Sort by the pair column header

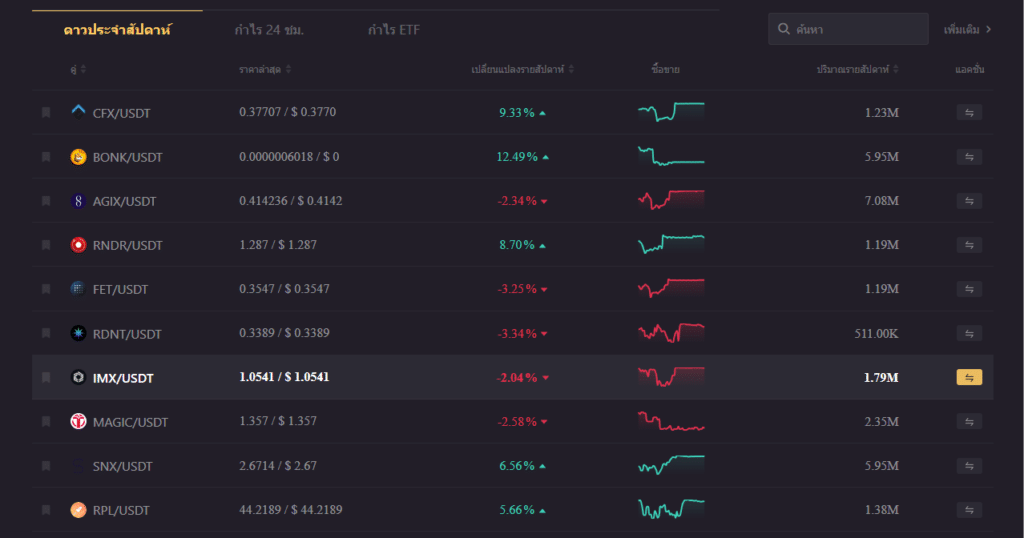click(78, 69)
